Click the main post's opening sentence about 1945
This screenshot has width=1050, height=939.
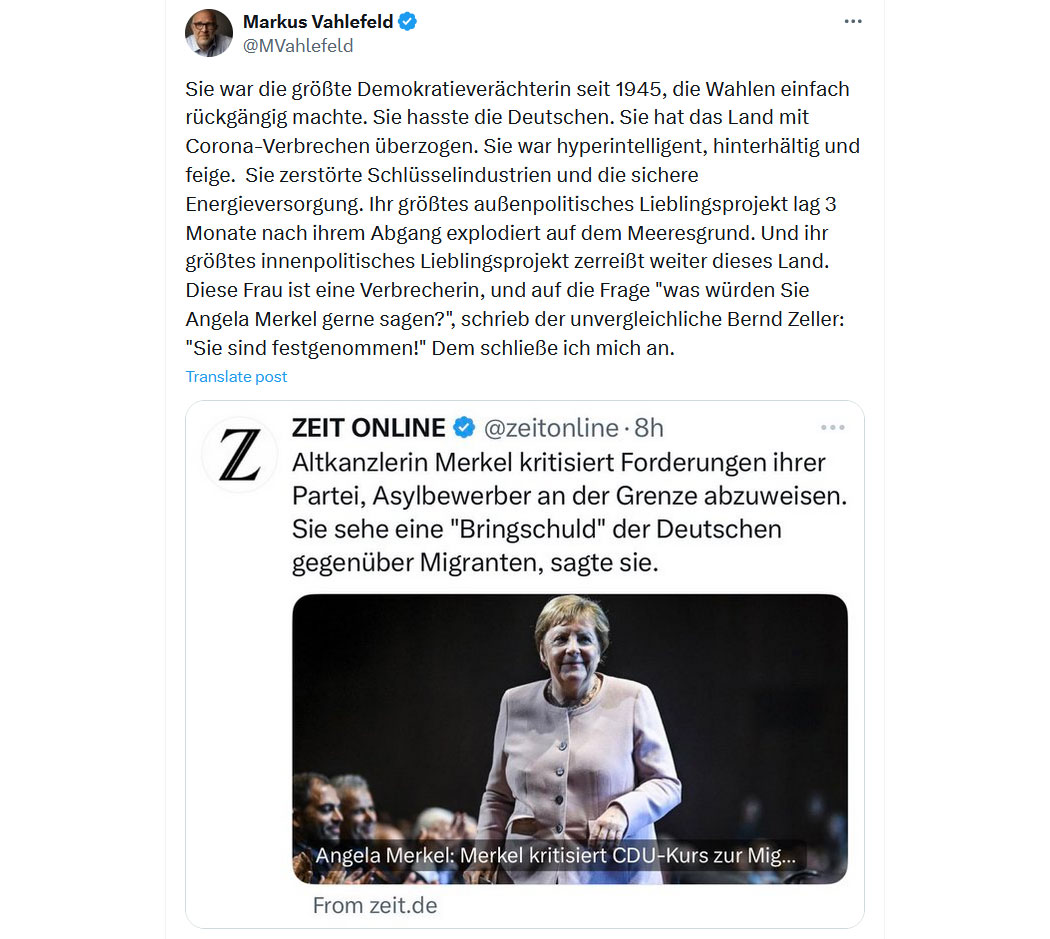click(517, 89)
